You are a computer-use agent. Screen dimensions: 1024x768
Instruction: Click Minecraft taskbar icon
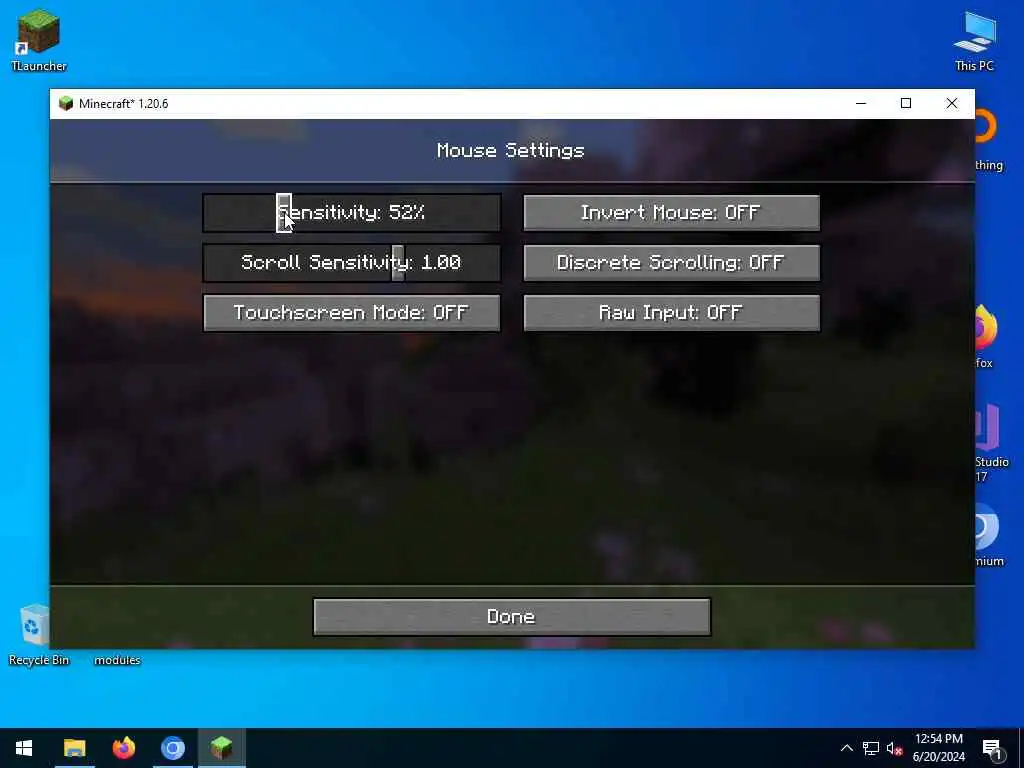221,748
